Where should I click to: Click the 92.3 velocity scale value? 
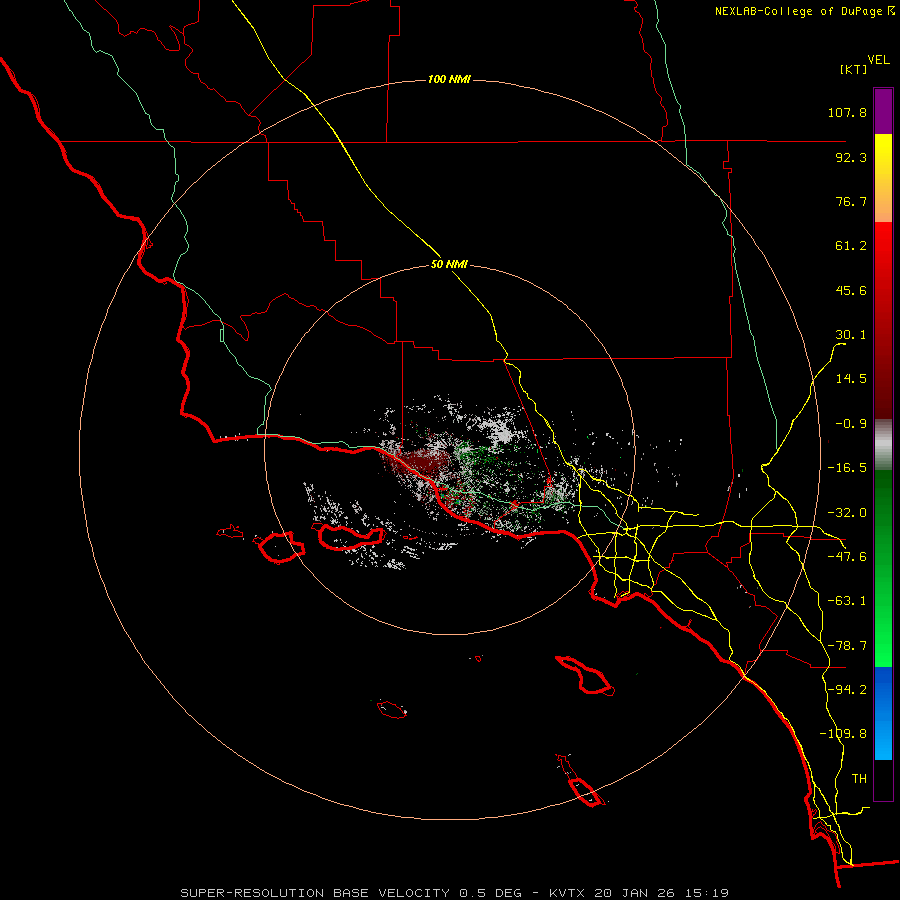tap(851, 157)
